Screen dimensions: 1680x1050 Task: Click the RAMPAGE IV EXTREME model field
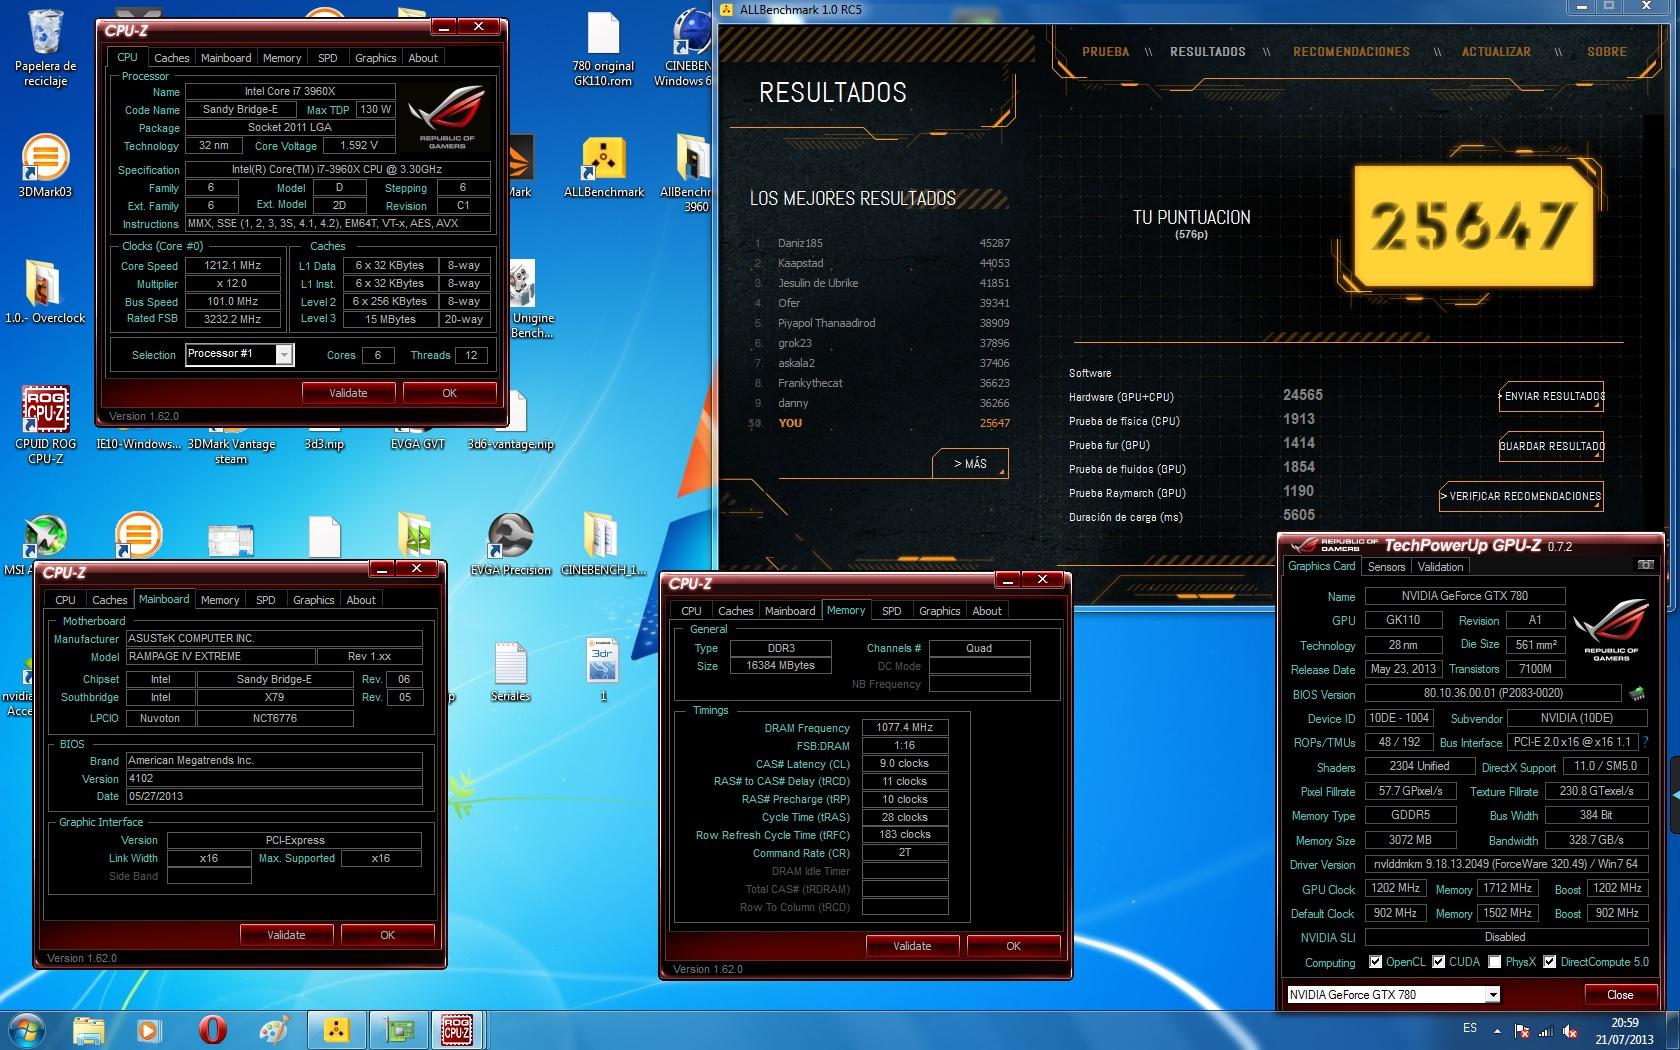(x=219, y=657)
